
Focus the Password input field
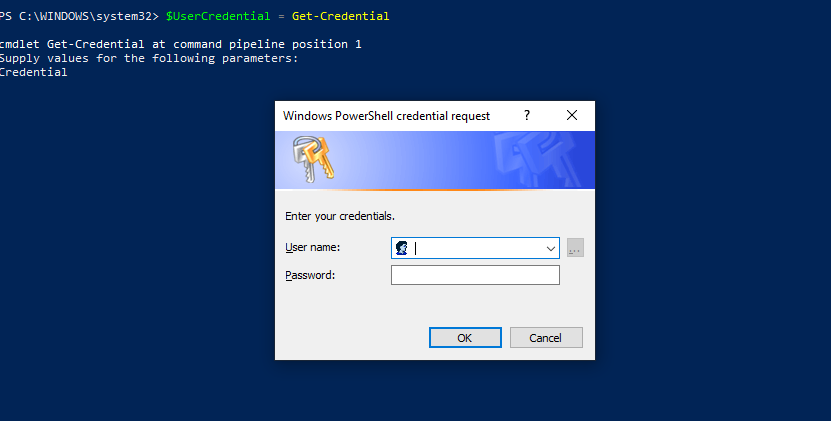pos(475,275)
